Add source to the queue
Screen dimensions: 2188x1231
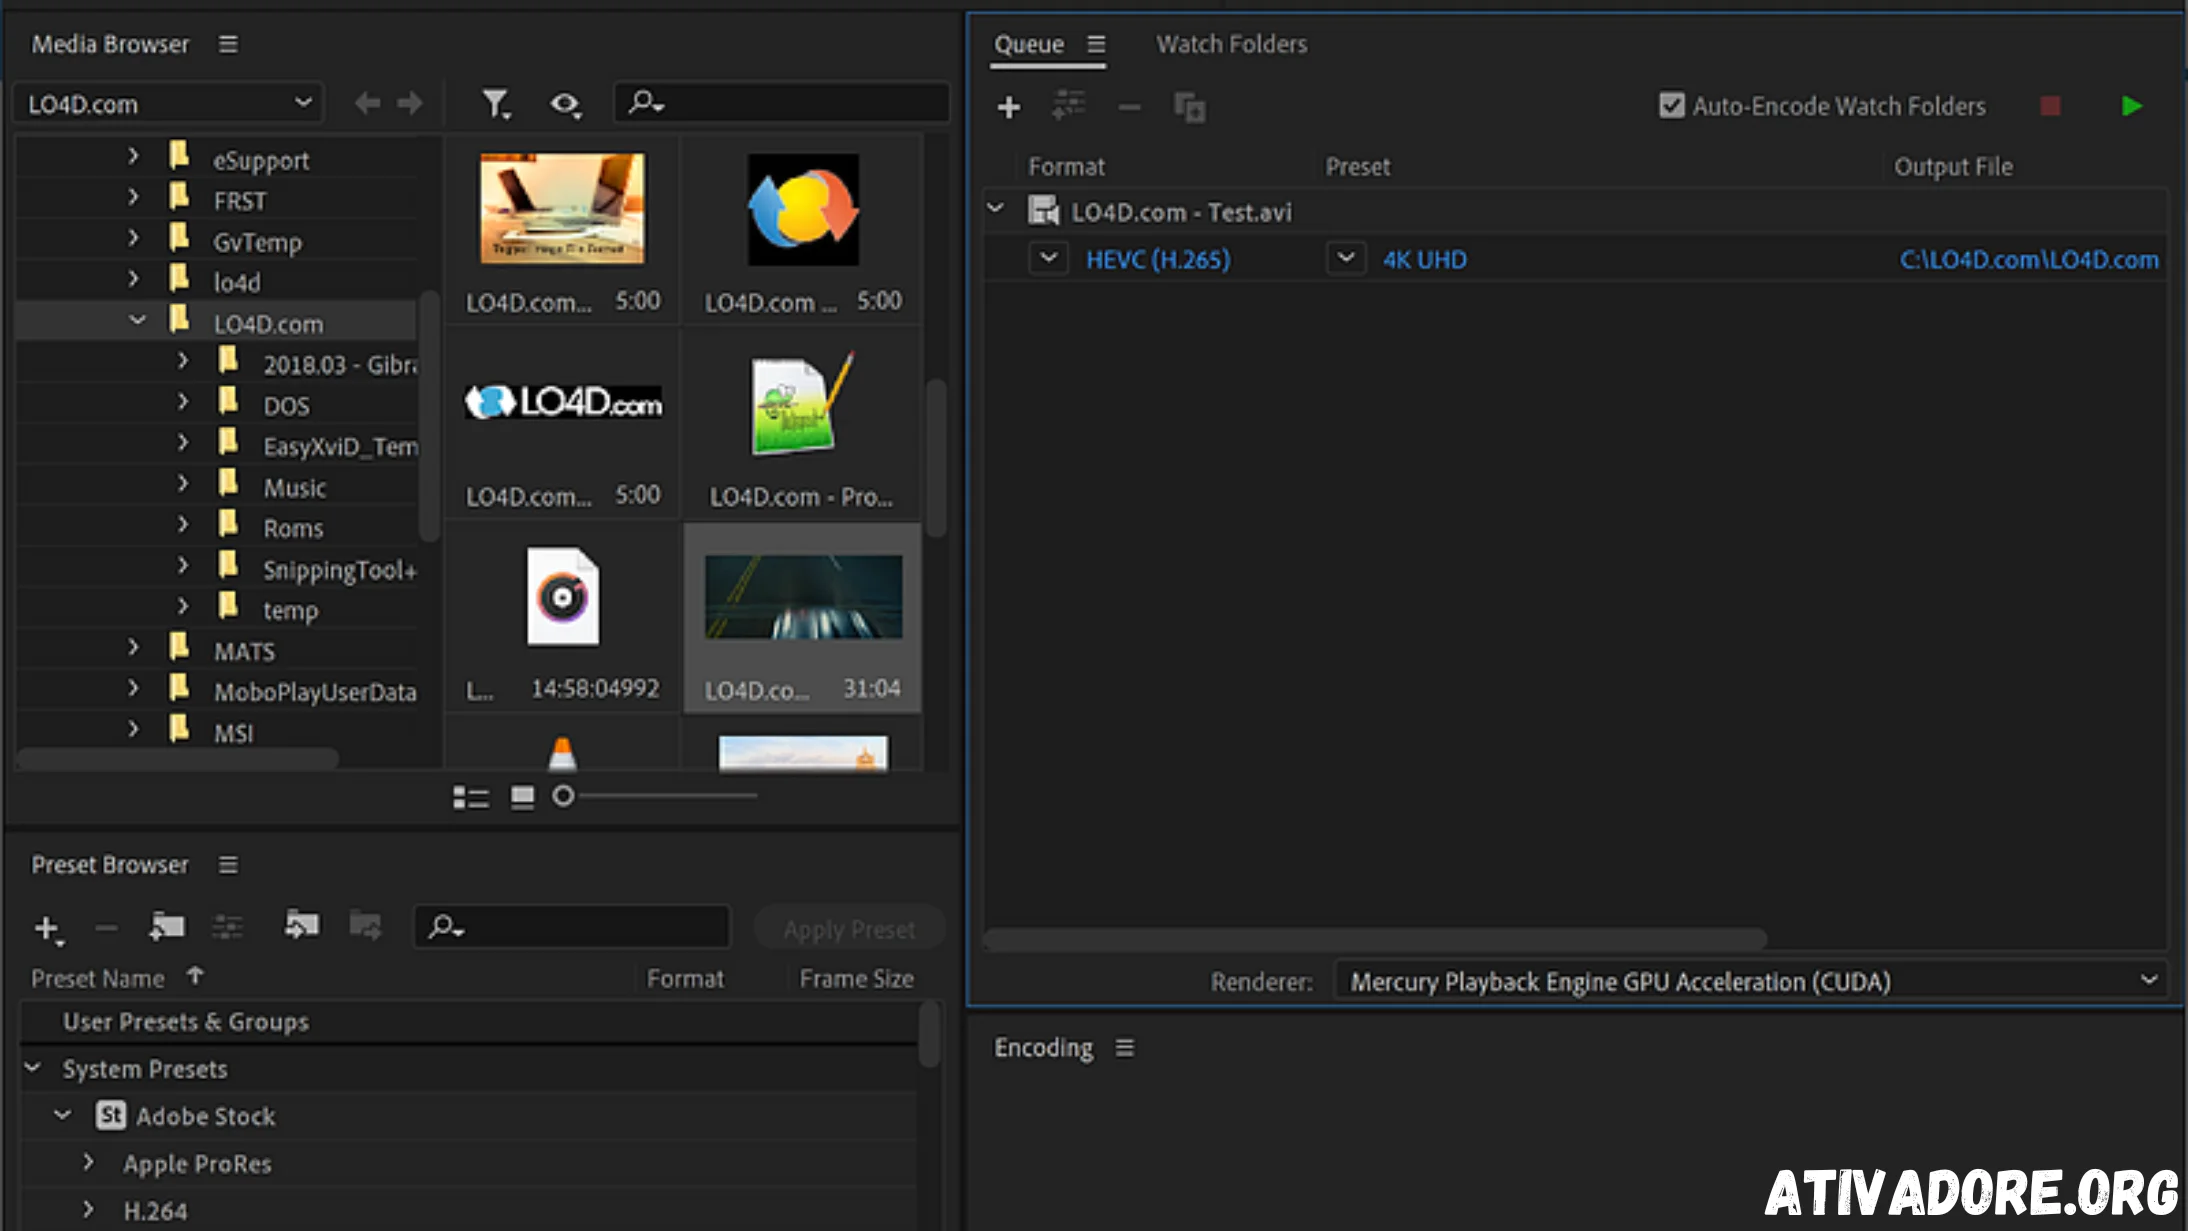1009,107
